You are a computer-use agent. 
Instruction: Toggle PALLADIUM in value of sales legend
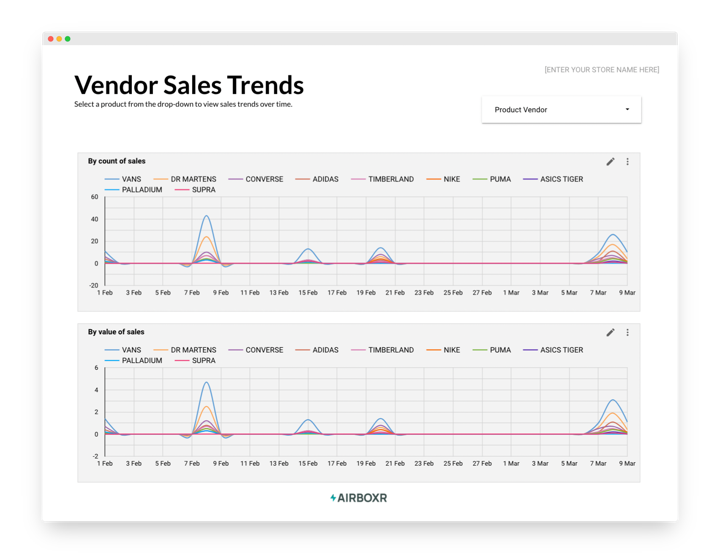point(134,361)
